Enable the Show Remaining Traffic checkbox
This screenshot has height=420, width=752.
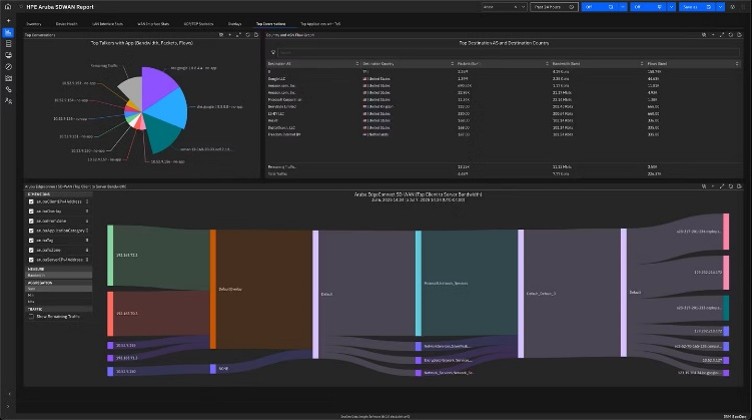[30, 315]
